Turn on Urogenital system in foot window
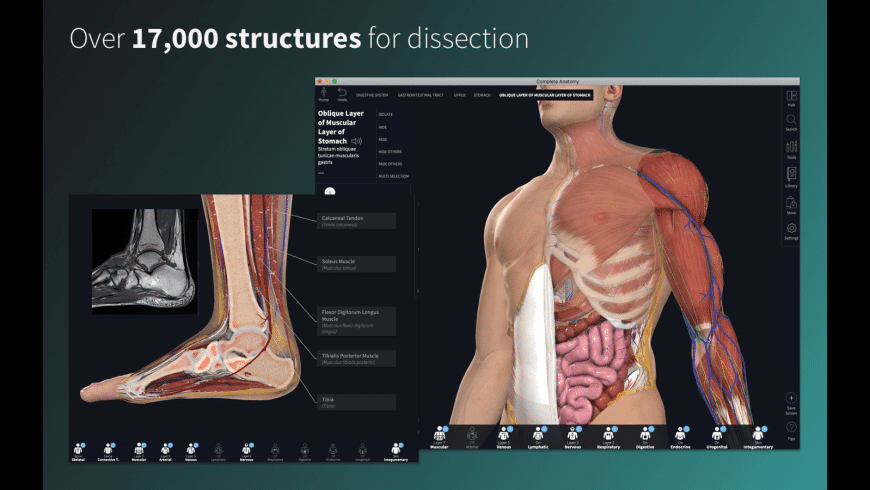The image size is (870, 490). tap(362, 451)
